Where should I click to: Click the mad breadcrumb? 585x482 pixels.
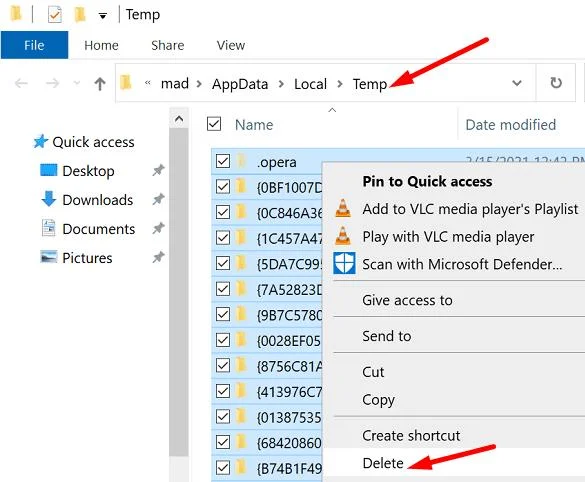[175, 84]
